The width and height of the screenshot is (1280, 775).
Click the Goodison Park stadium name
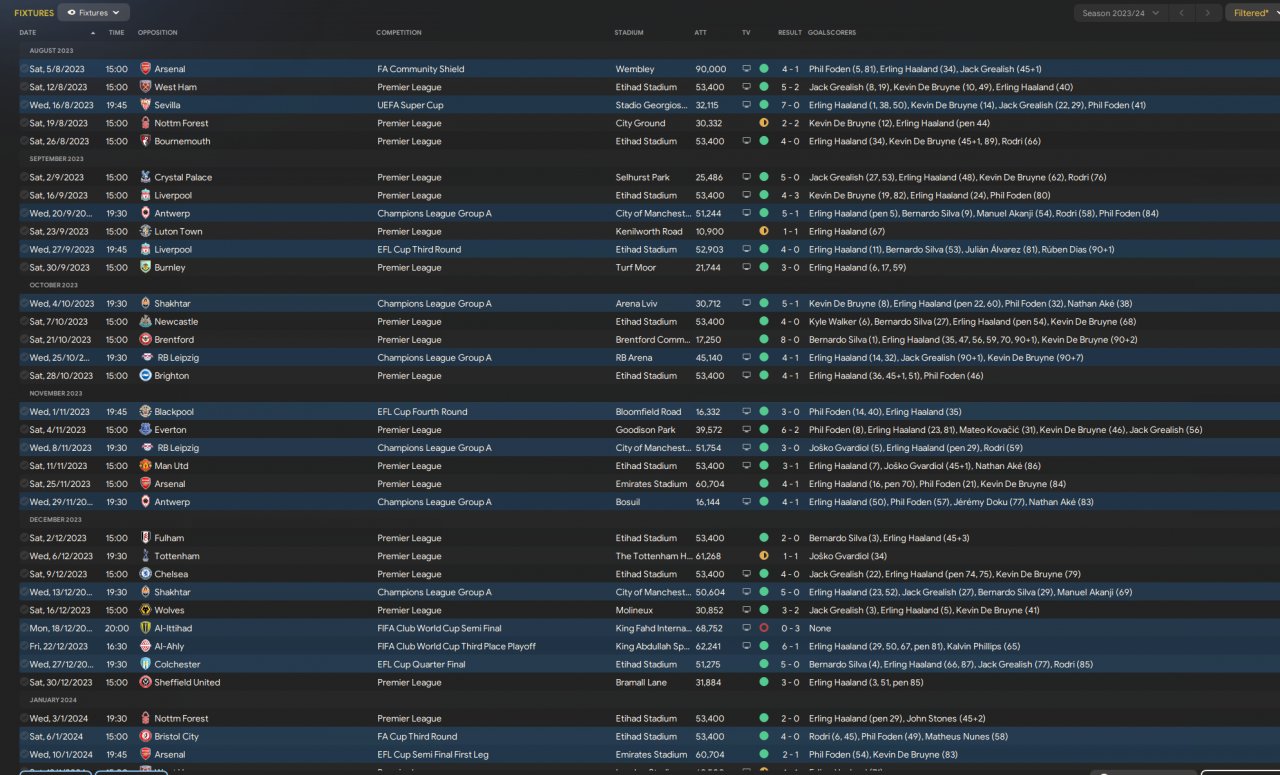pos(646,429)
